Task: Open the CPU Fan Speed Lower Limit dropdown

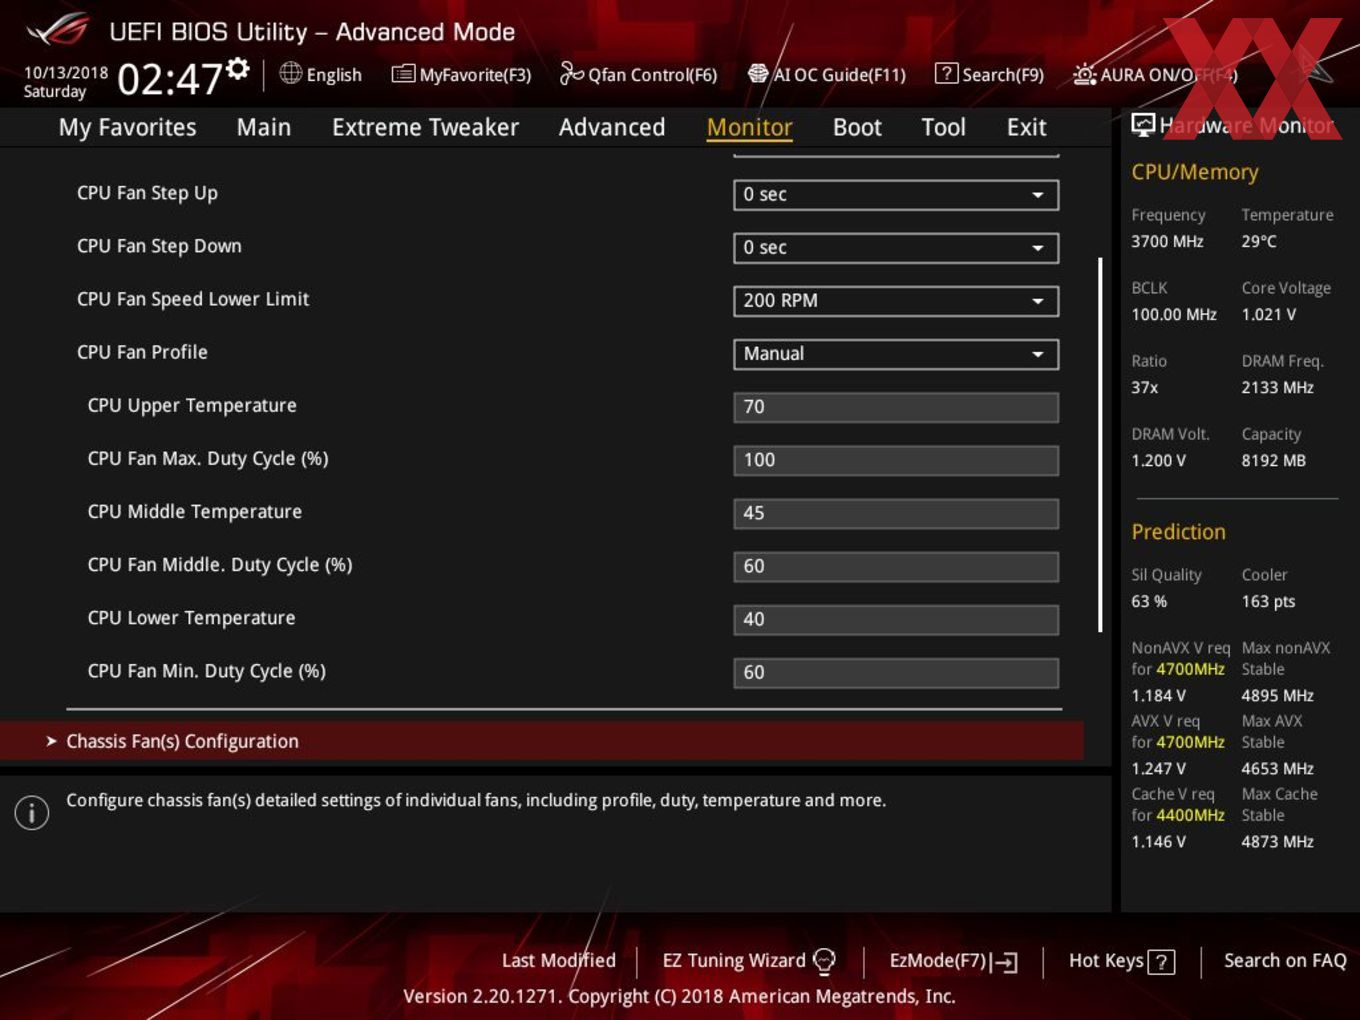Action: click(896, 301)
